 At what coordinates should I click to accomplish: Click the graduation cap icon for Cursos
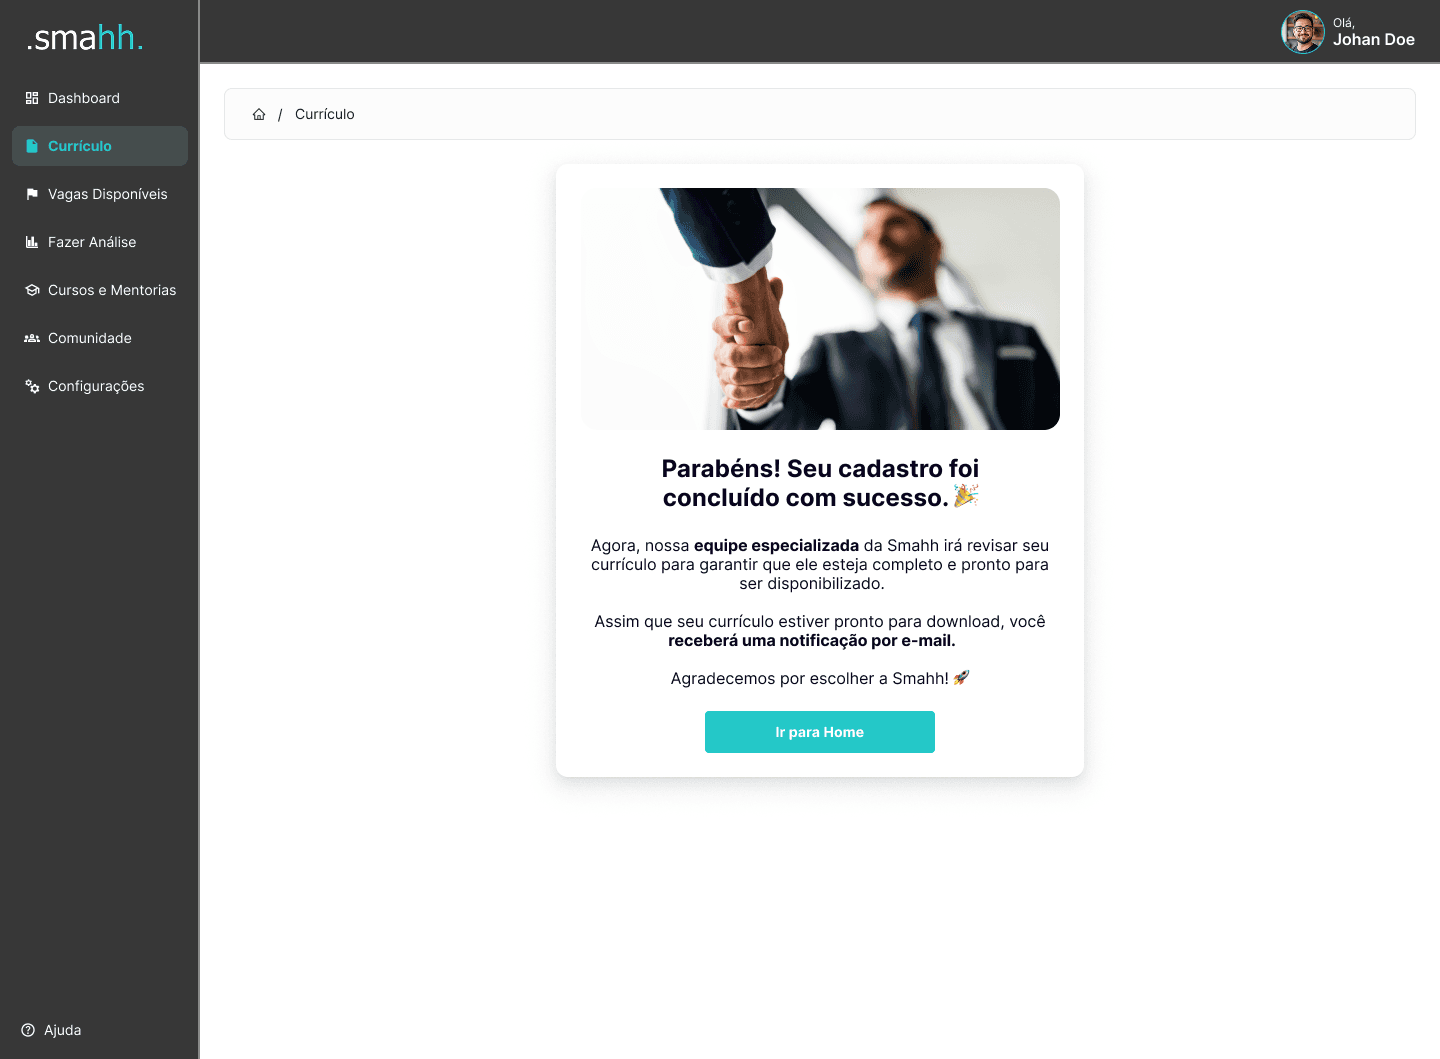pos(32,290)
